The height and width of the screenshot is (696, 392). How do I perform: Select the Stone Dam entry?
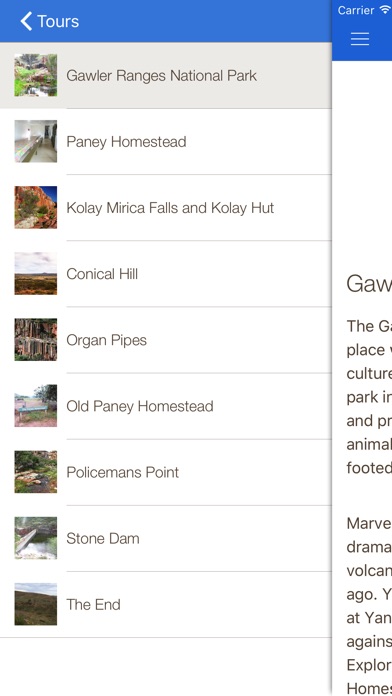166,538
